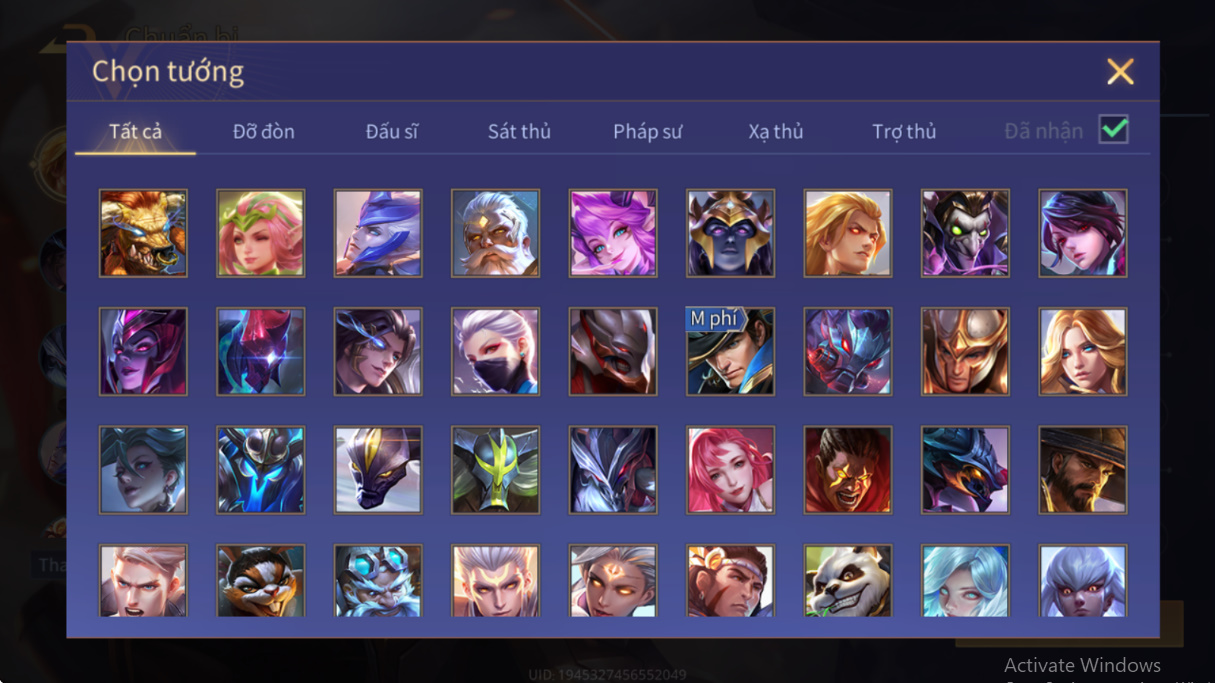
Task: Select the cowboy hat bearded hero
Action: pyautogui.click(x=1082, y=469)
